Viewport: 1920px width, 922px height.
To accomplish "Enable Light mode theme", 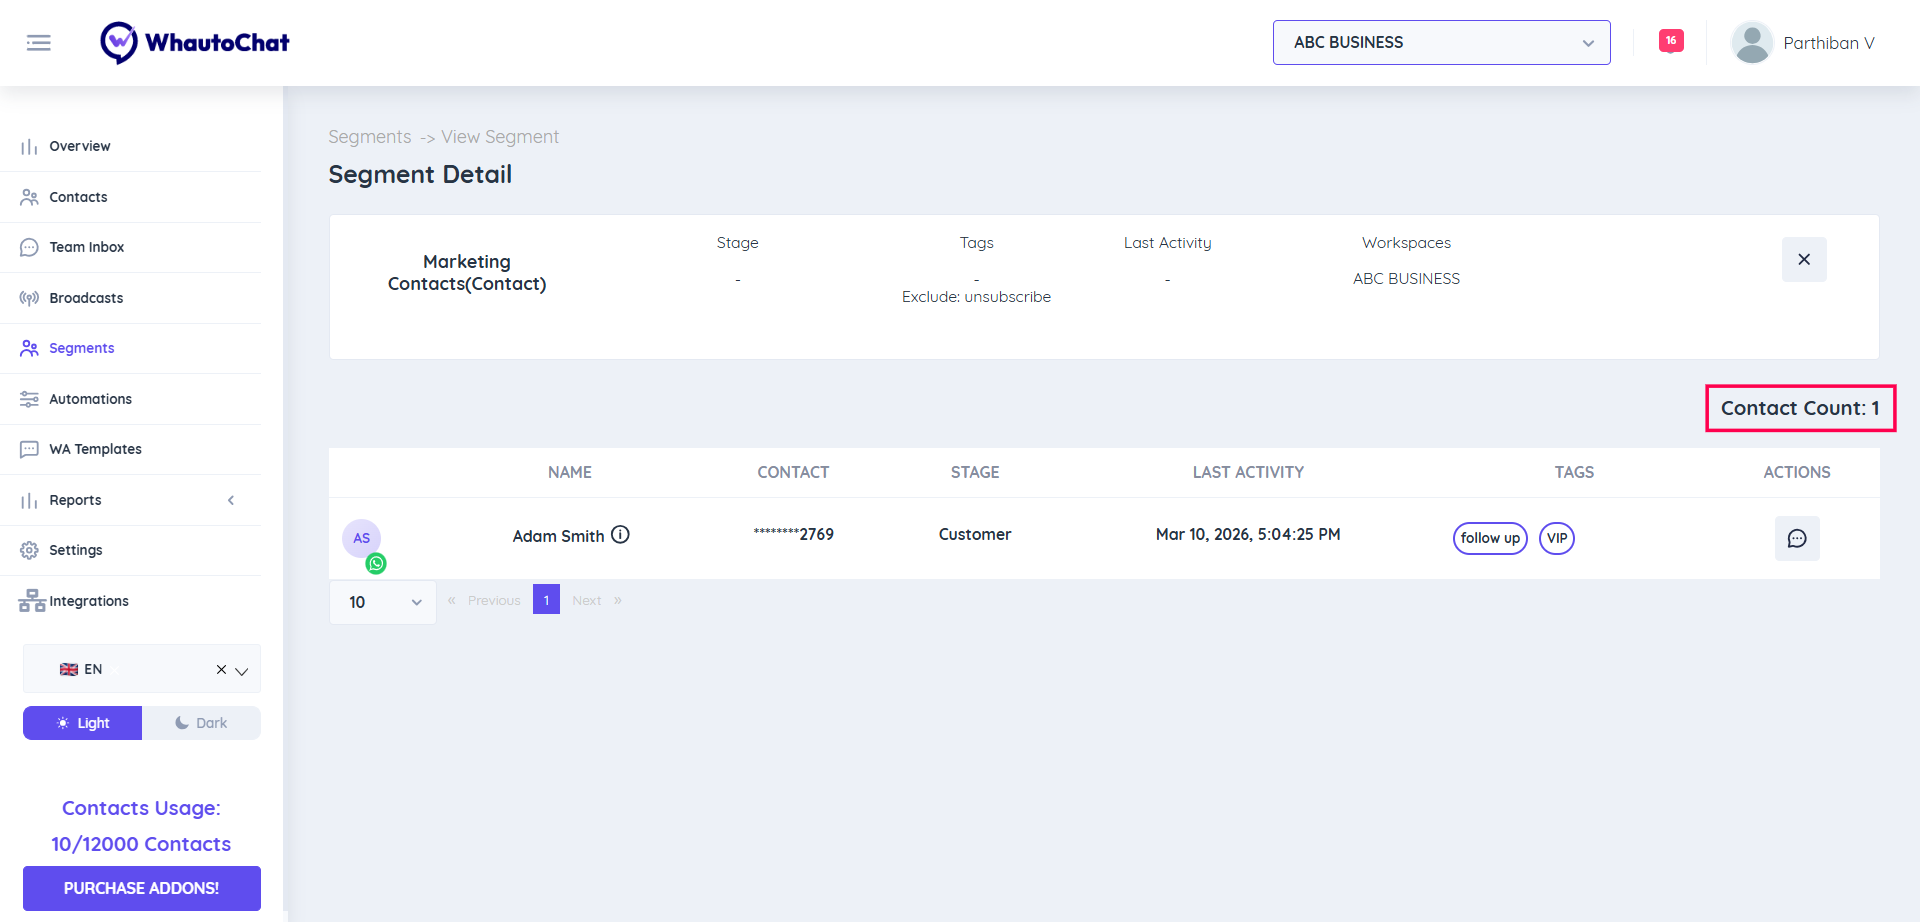I will (82, 722).
